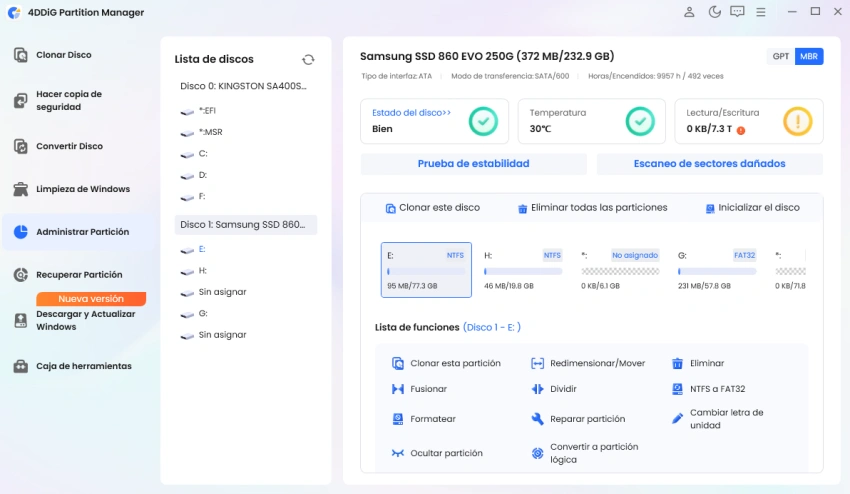This screenshot has height=494, width=850.
Task: Click Clonar este disco
Action: tap(433, 208)
